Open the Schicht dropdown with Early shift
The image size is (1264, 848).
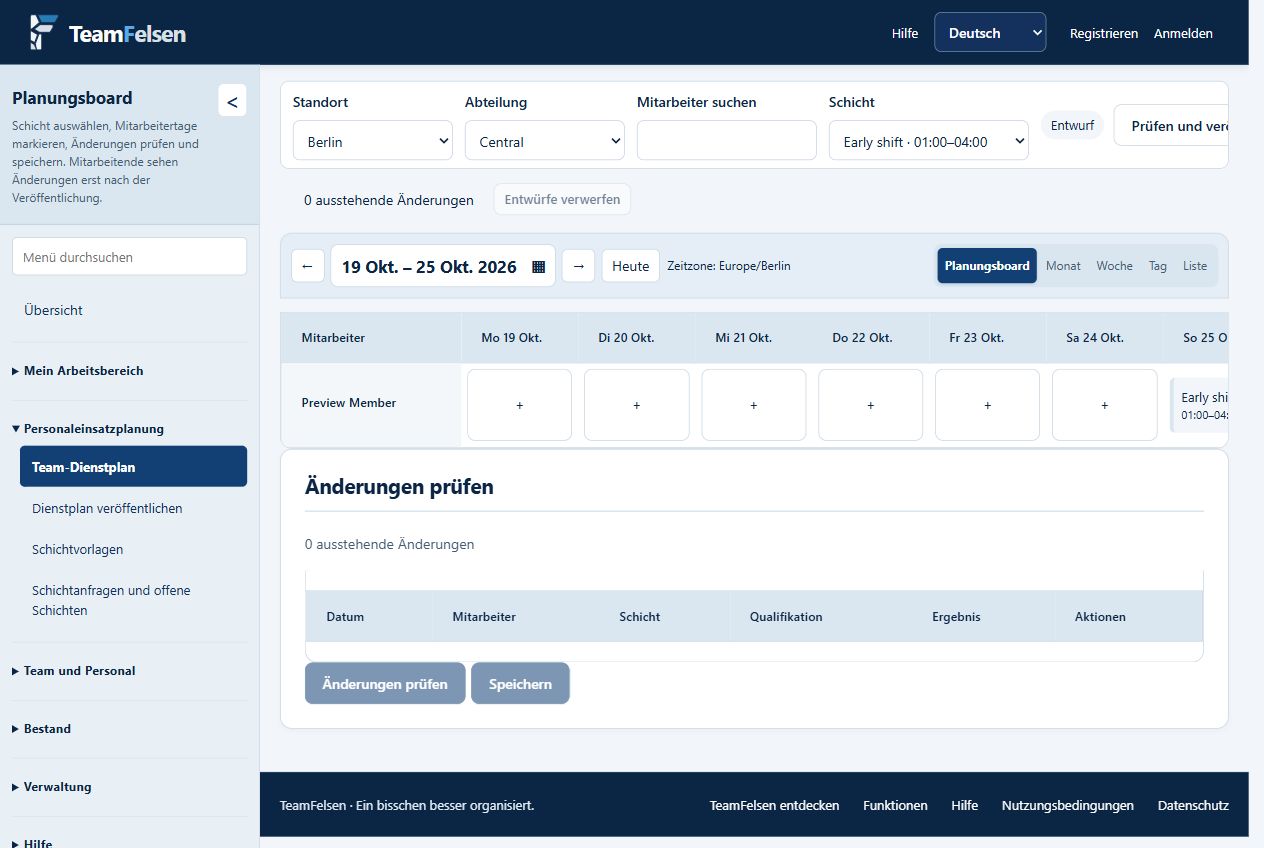929,141
